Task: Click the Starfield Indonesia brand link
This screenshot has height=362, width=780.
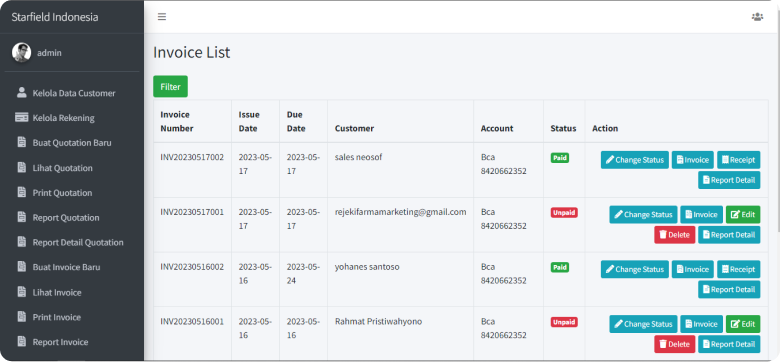Action: [x=55, y=17]
